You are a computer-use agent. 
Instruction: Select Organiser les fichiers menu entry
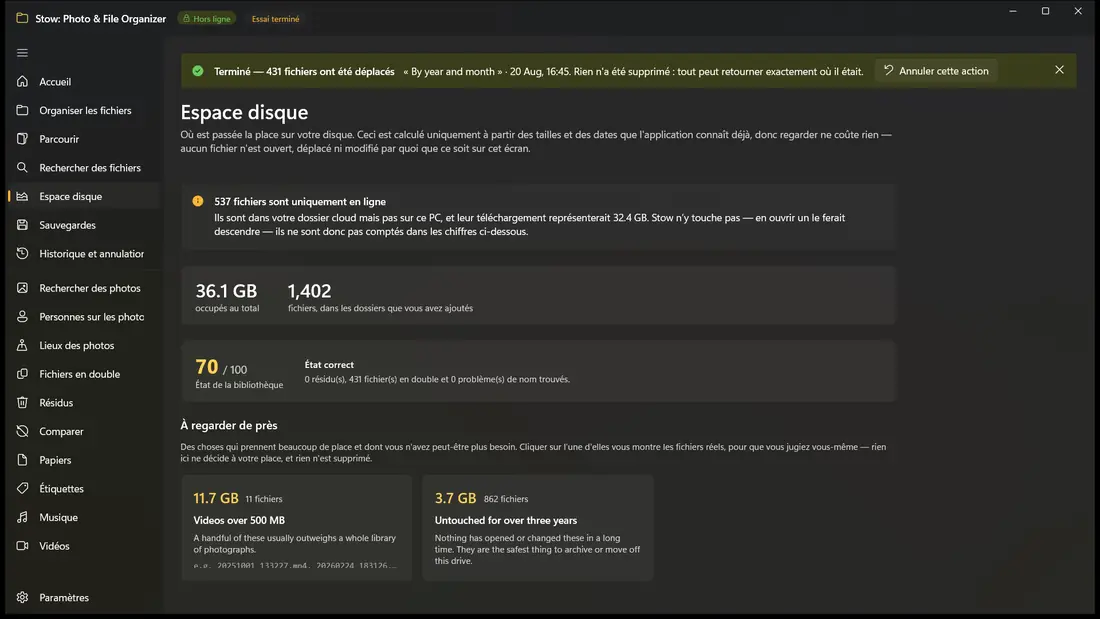pos(84,110)
